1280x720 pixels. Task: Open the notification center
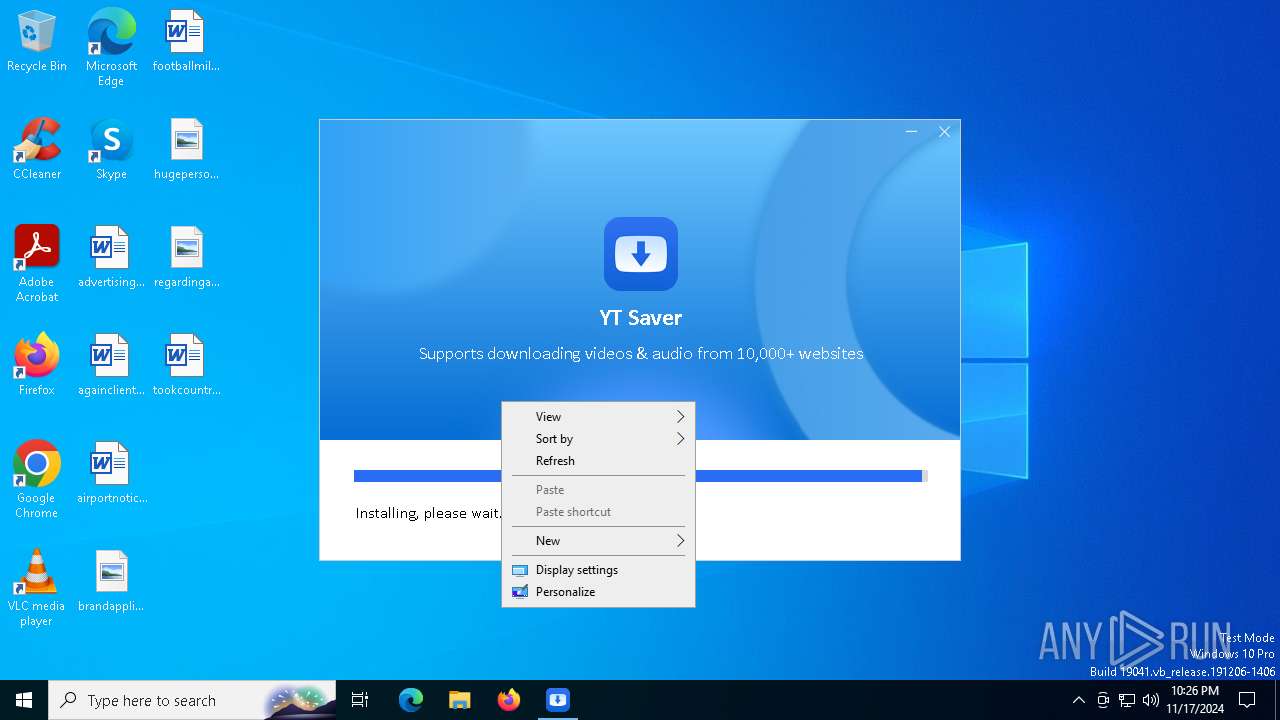click(1247, 700)
